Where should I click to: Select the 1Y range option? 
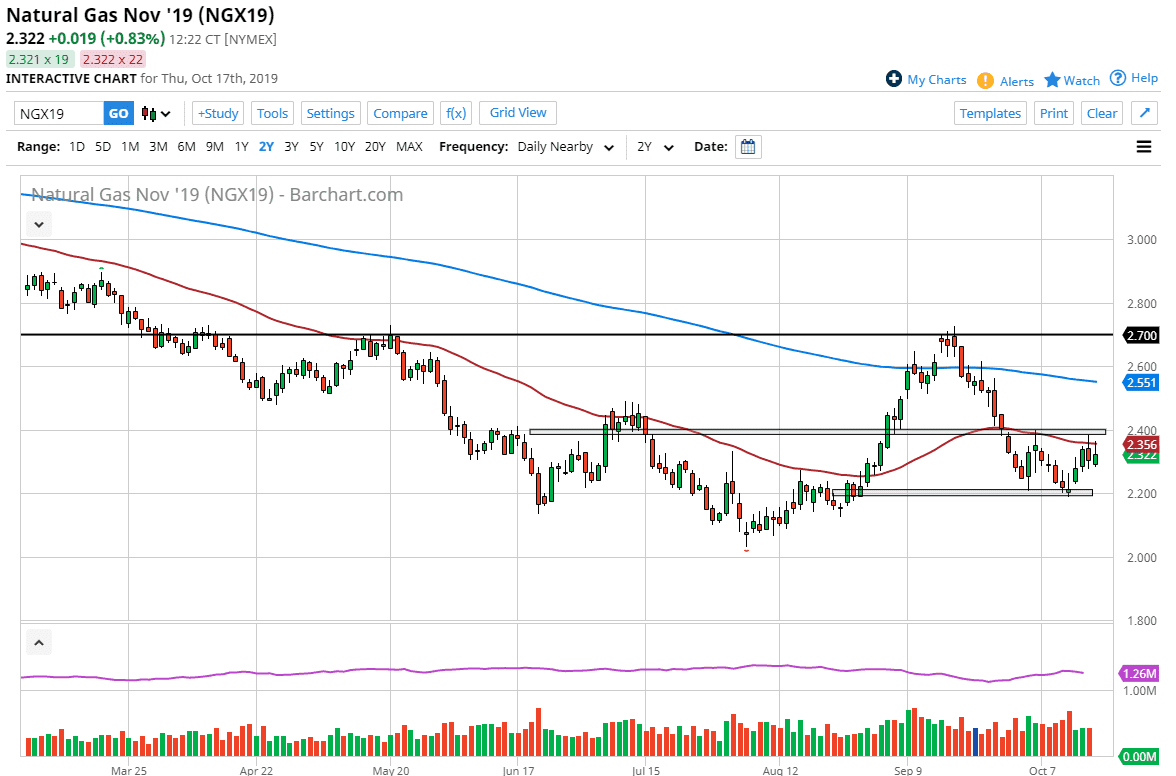point(241,147)
